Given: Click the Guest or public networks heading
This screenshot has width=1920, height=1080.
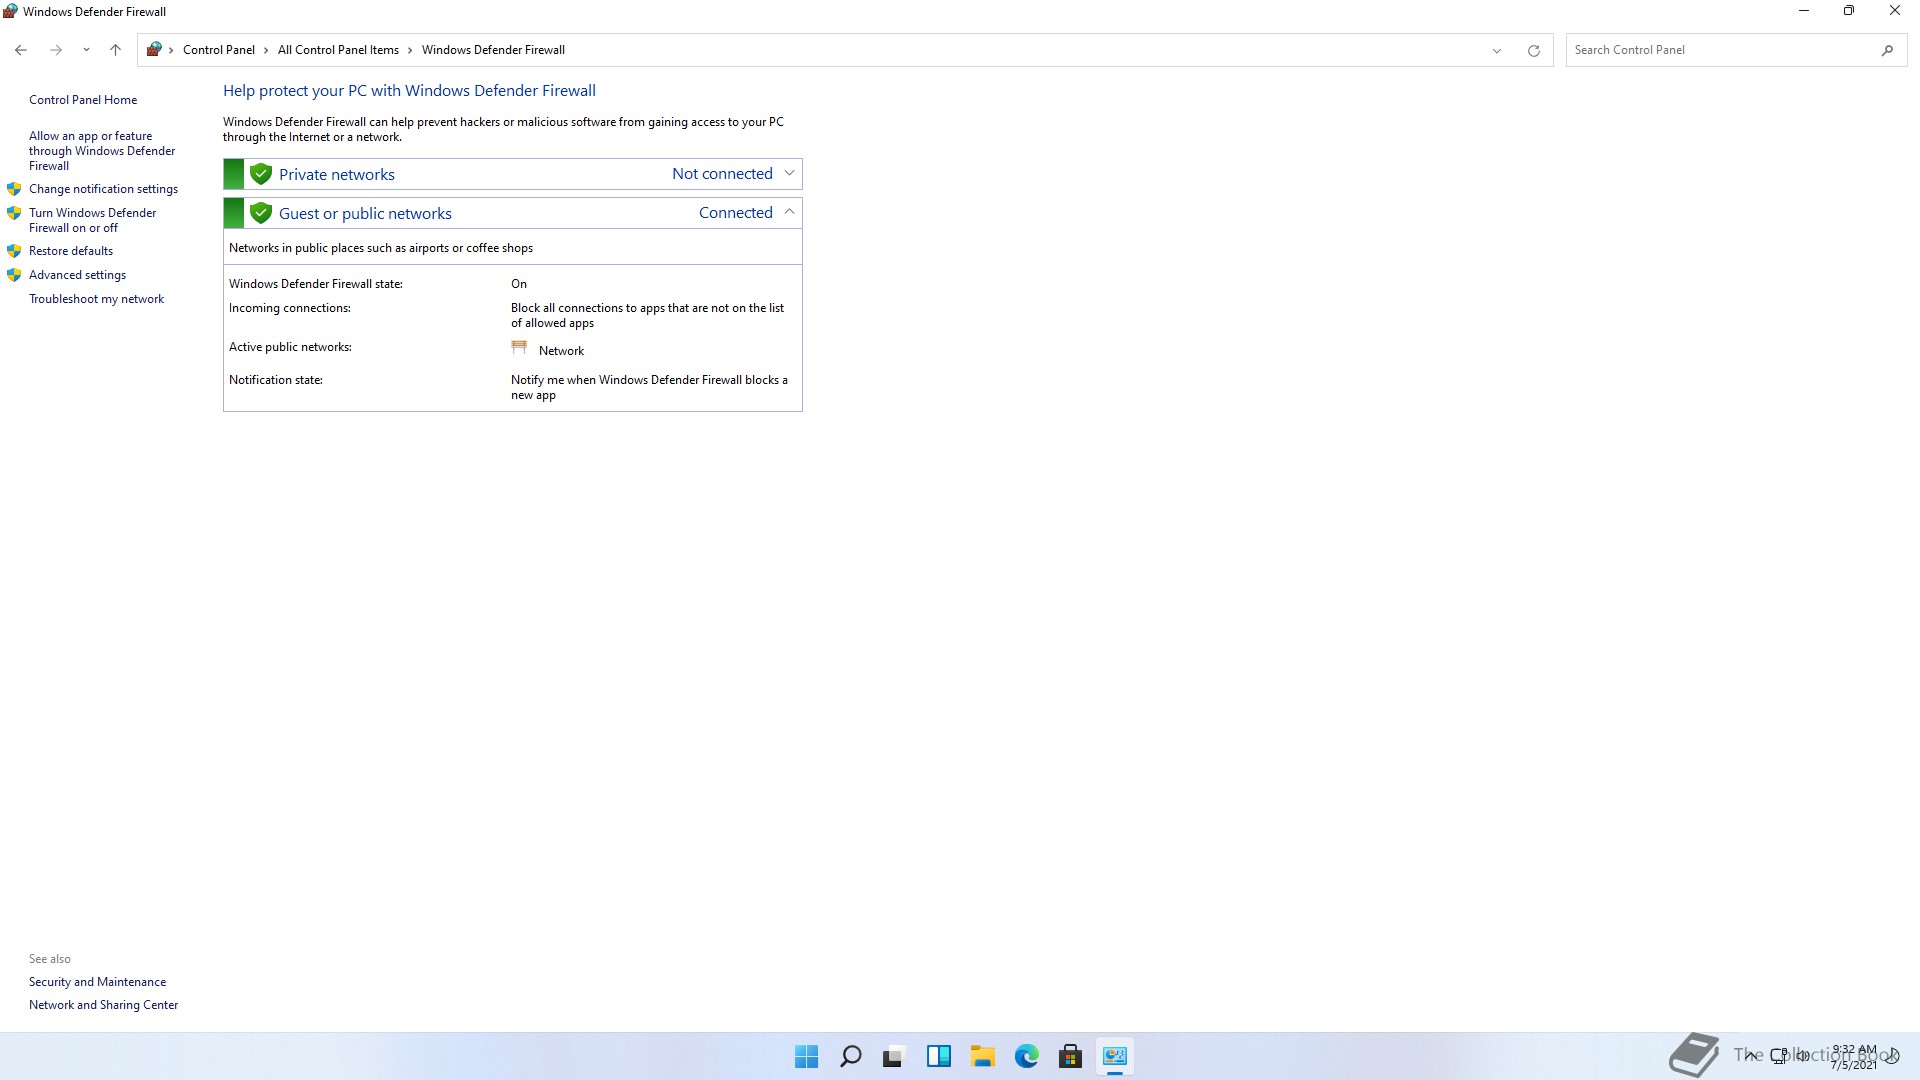Looking at the screenshot, I should tap(365, 213).
